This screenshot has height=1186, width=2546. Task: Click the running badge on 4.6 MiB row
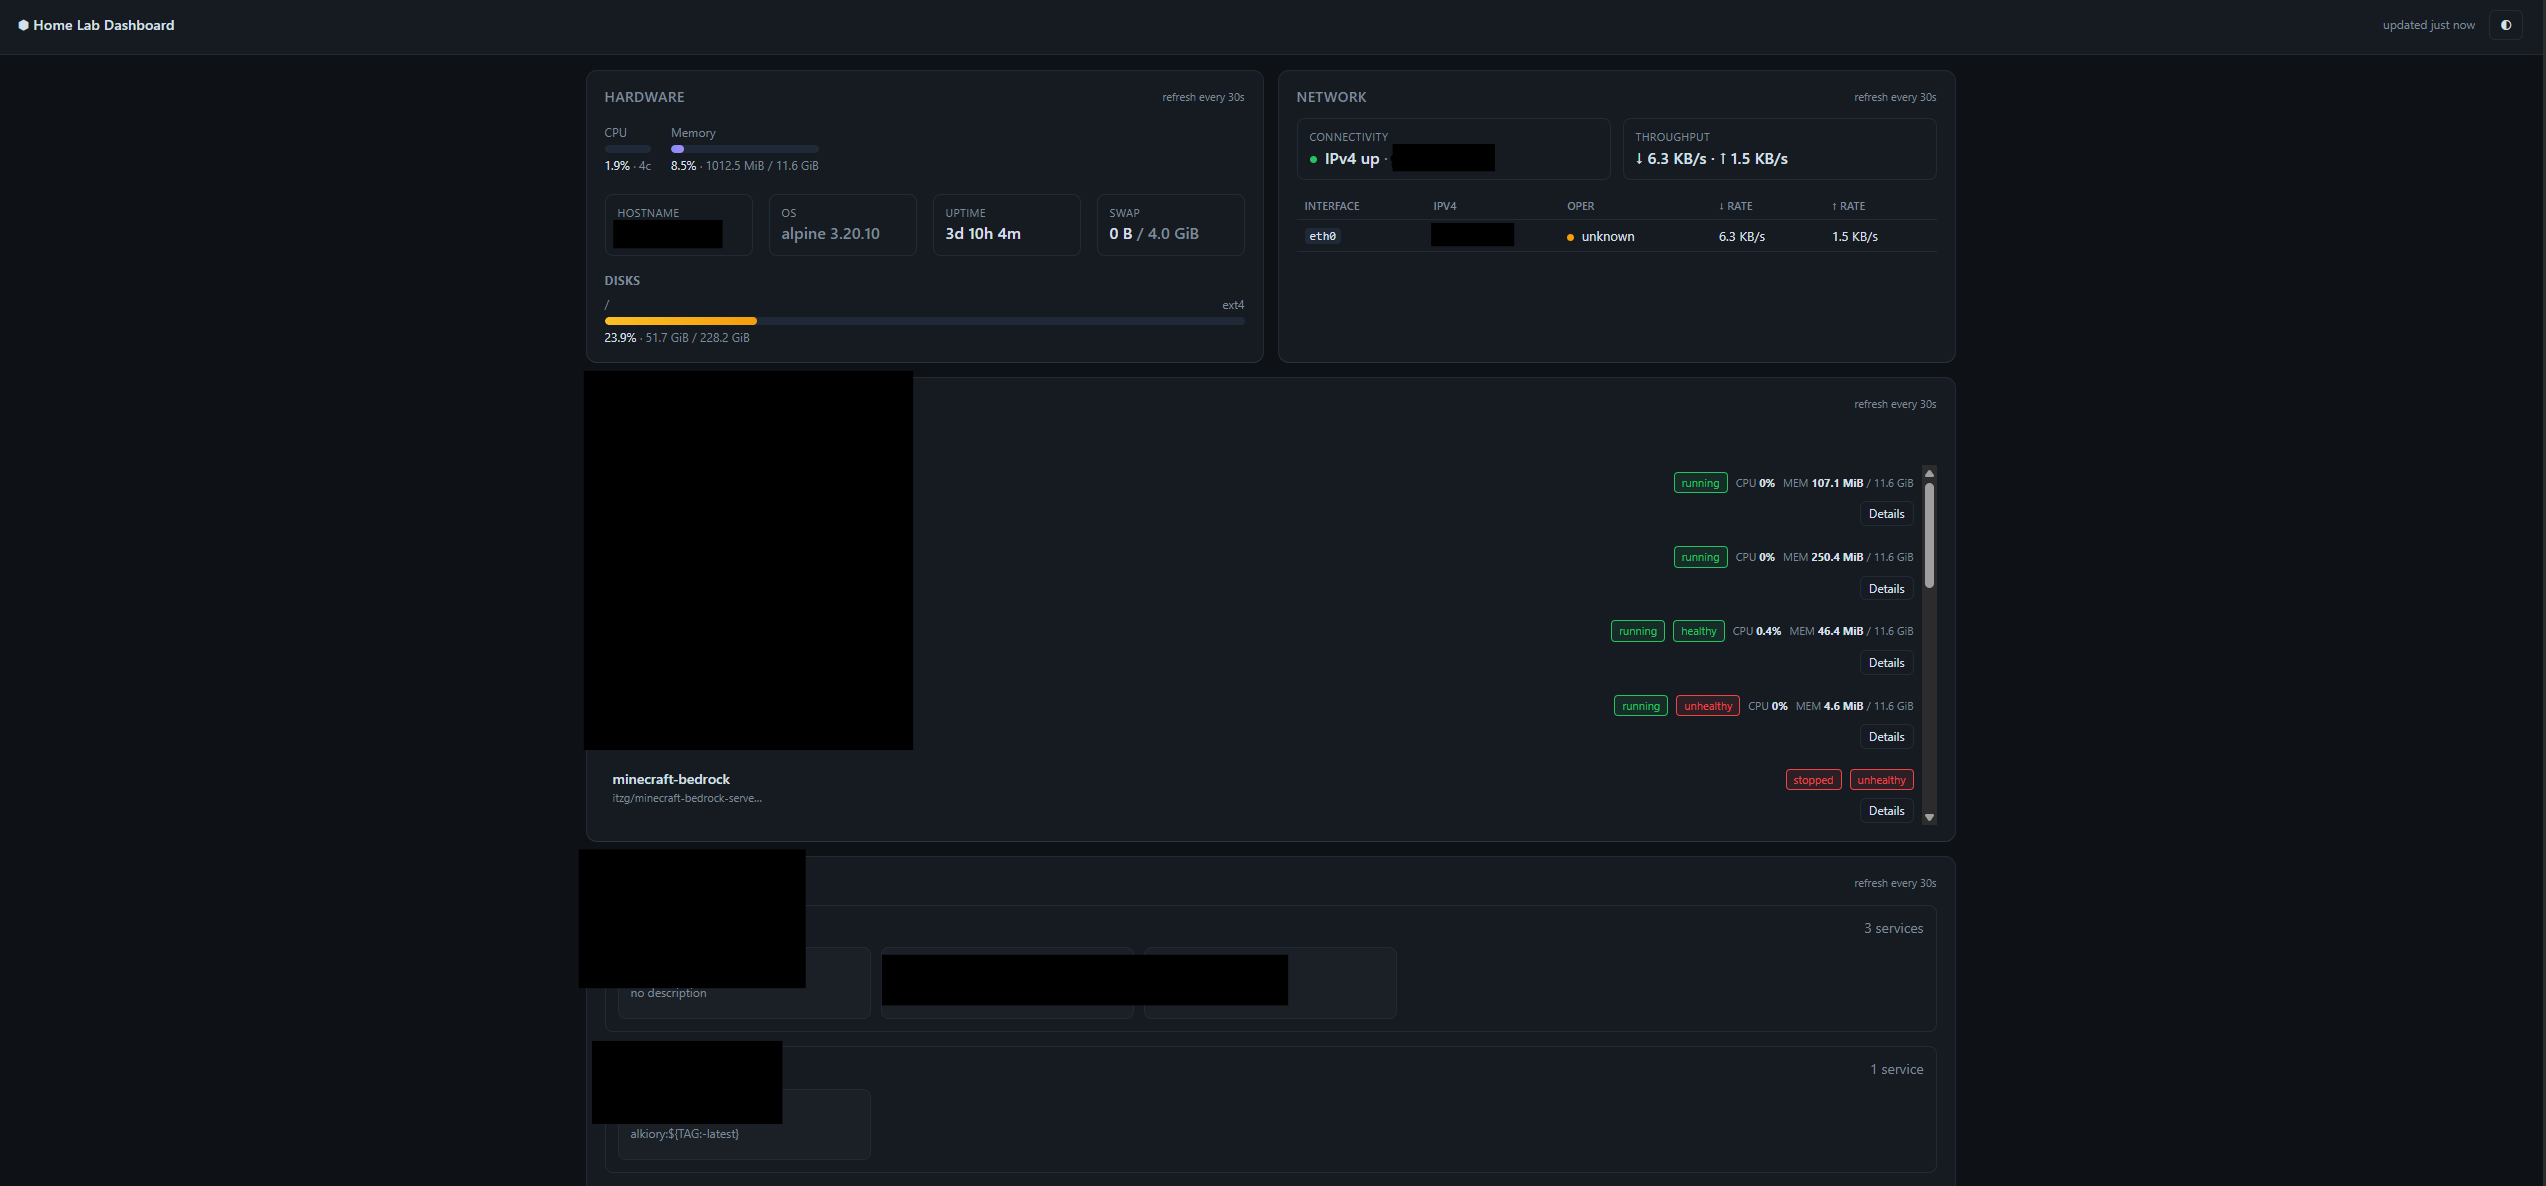click(1641, 706)
